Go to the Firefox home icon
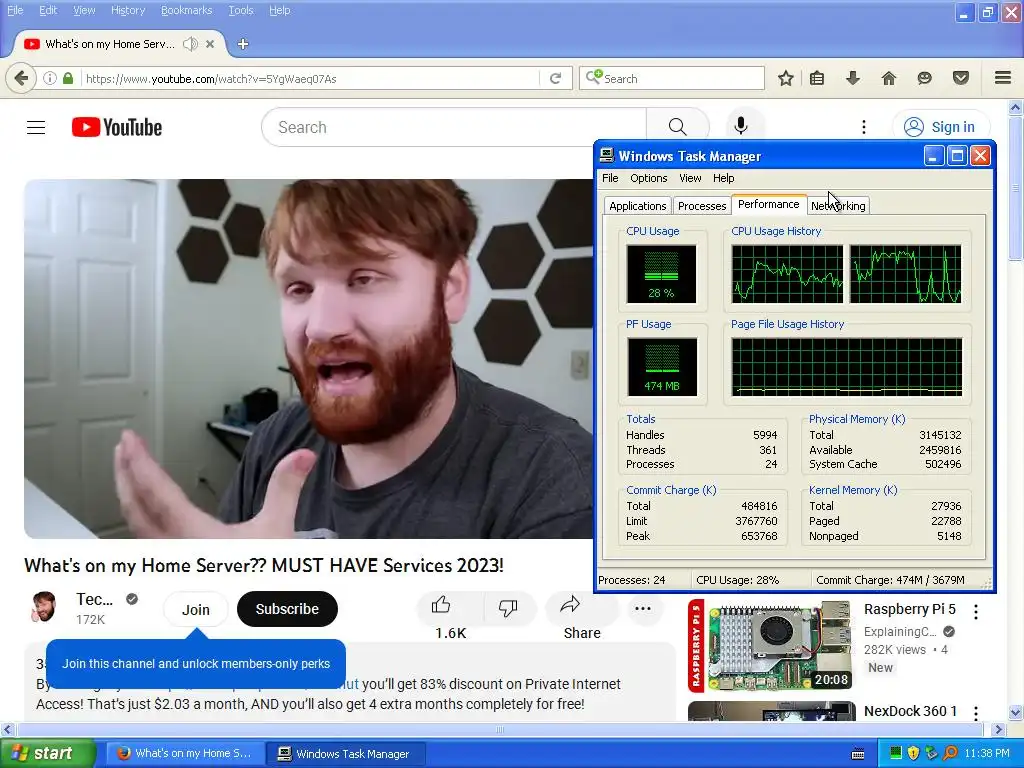The width and height of the screenshot is (1024, 768). click(889, 78)
